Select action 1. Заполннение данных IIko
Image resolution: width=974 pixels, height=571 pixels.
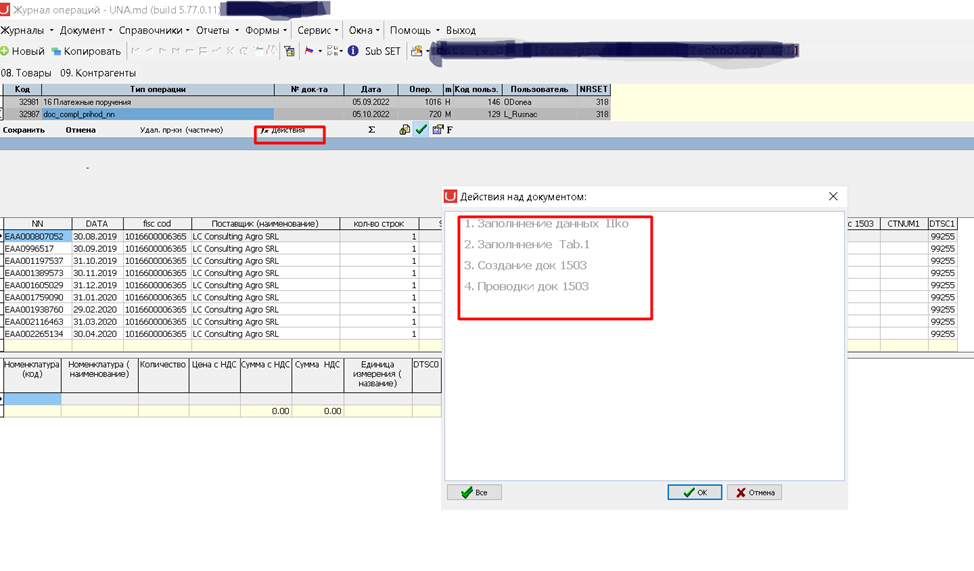pos(547,224)
